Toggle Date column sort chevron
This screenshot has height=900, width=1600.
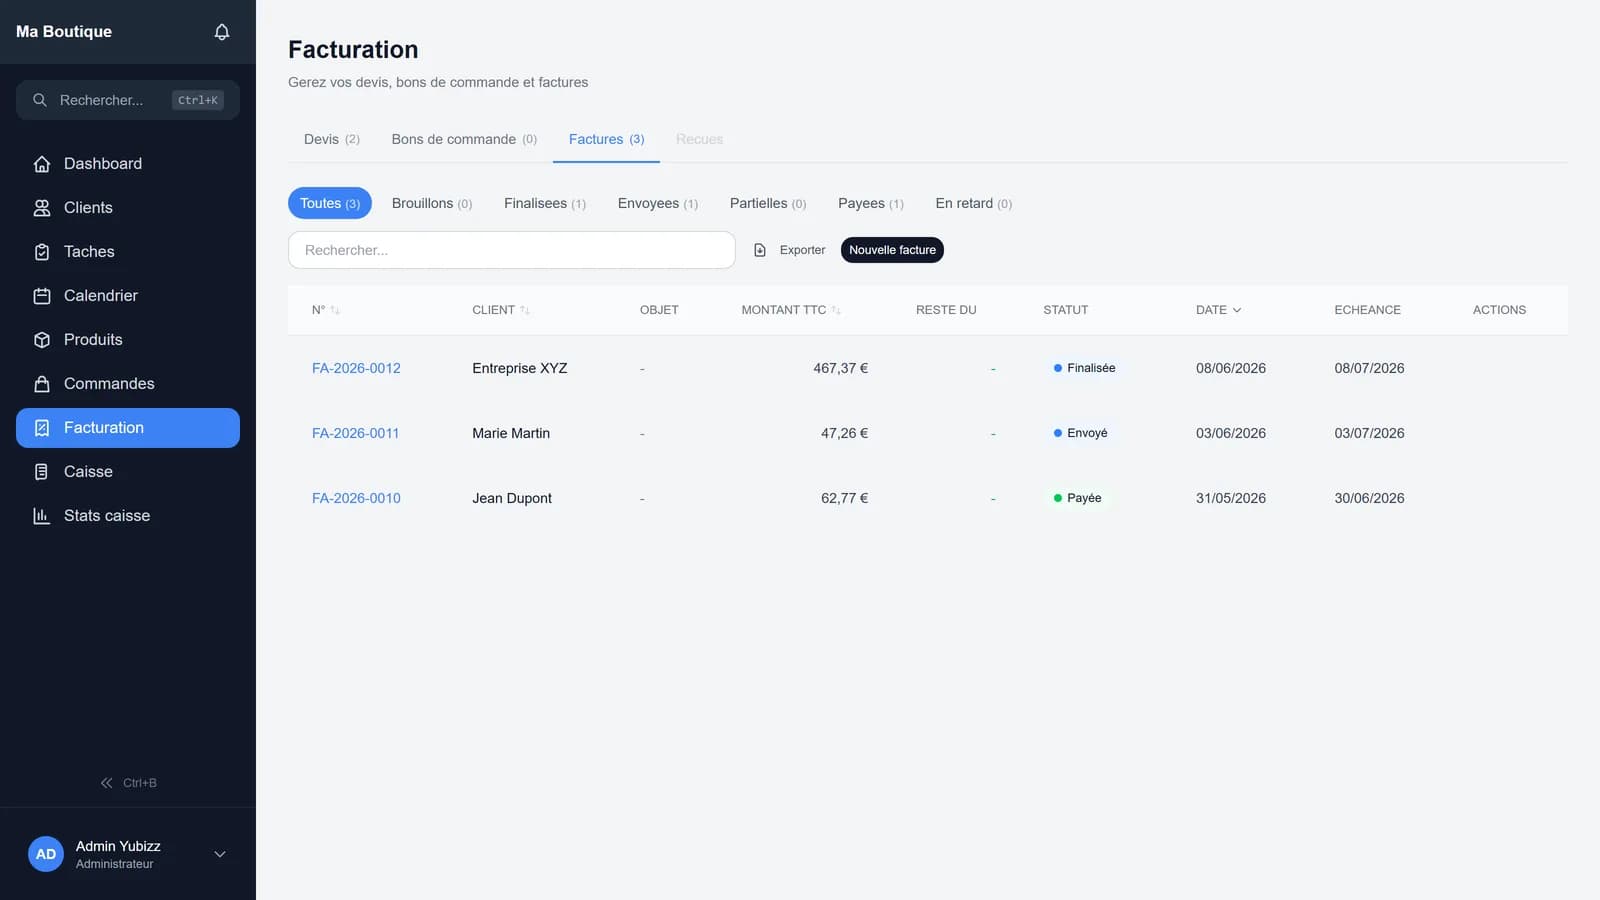1237,310
